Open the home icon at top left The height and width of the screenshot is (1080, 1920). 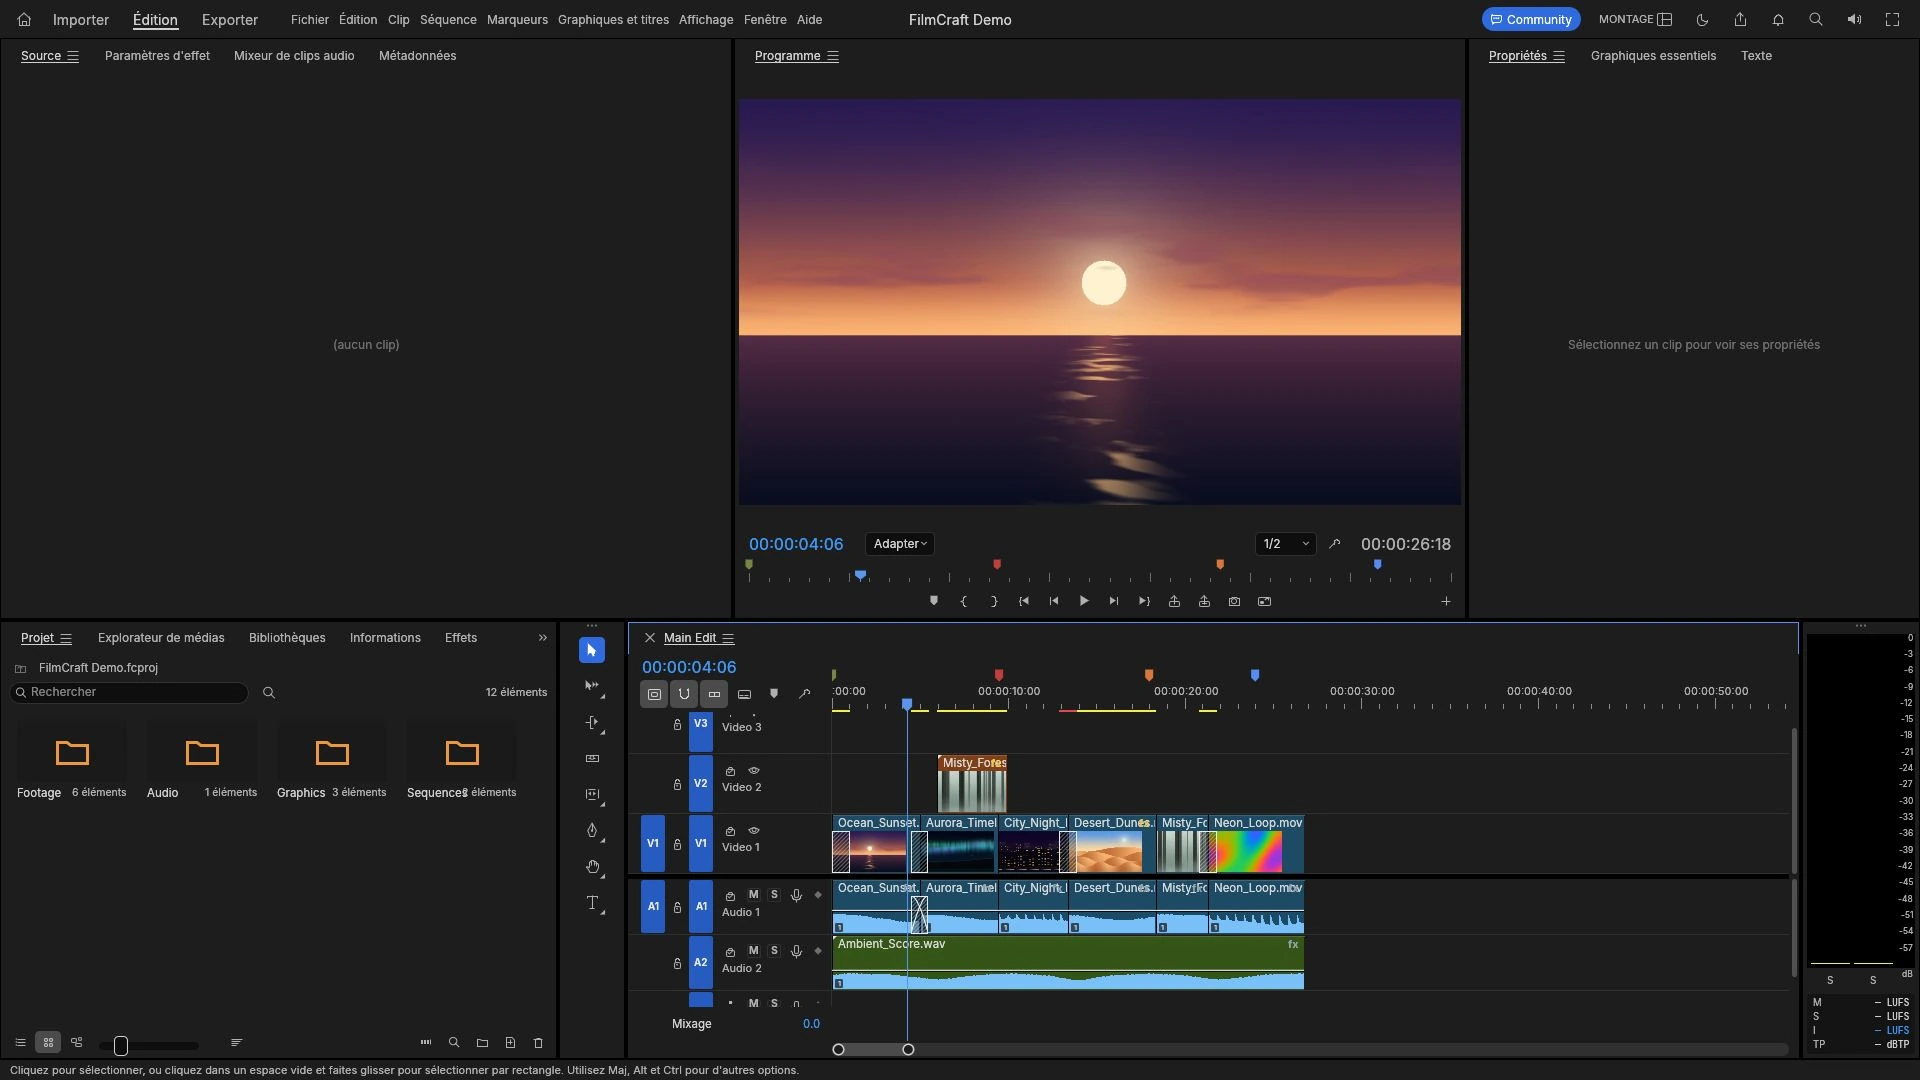click(24, 19)
